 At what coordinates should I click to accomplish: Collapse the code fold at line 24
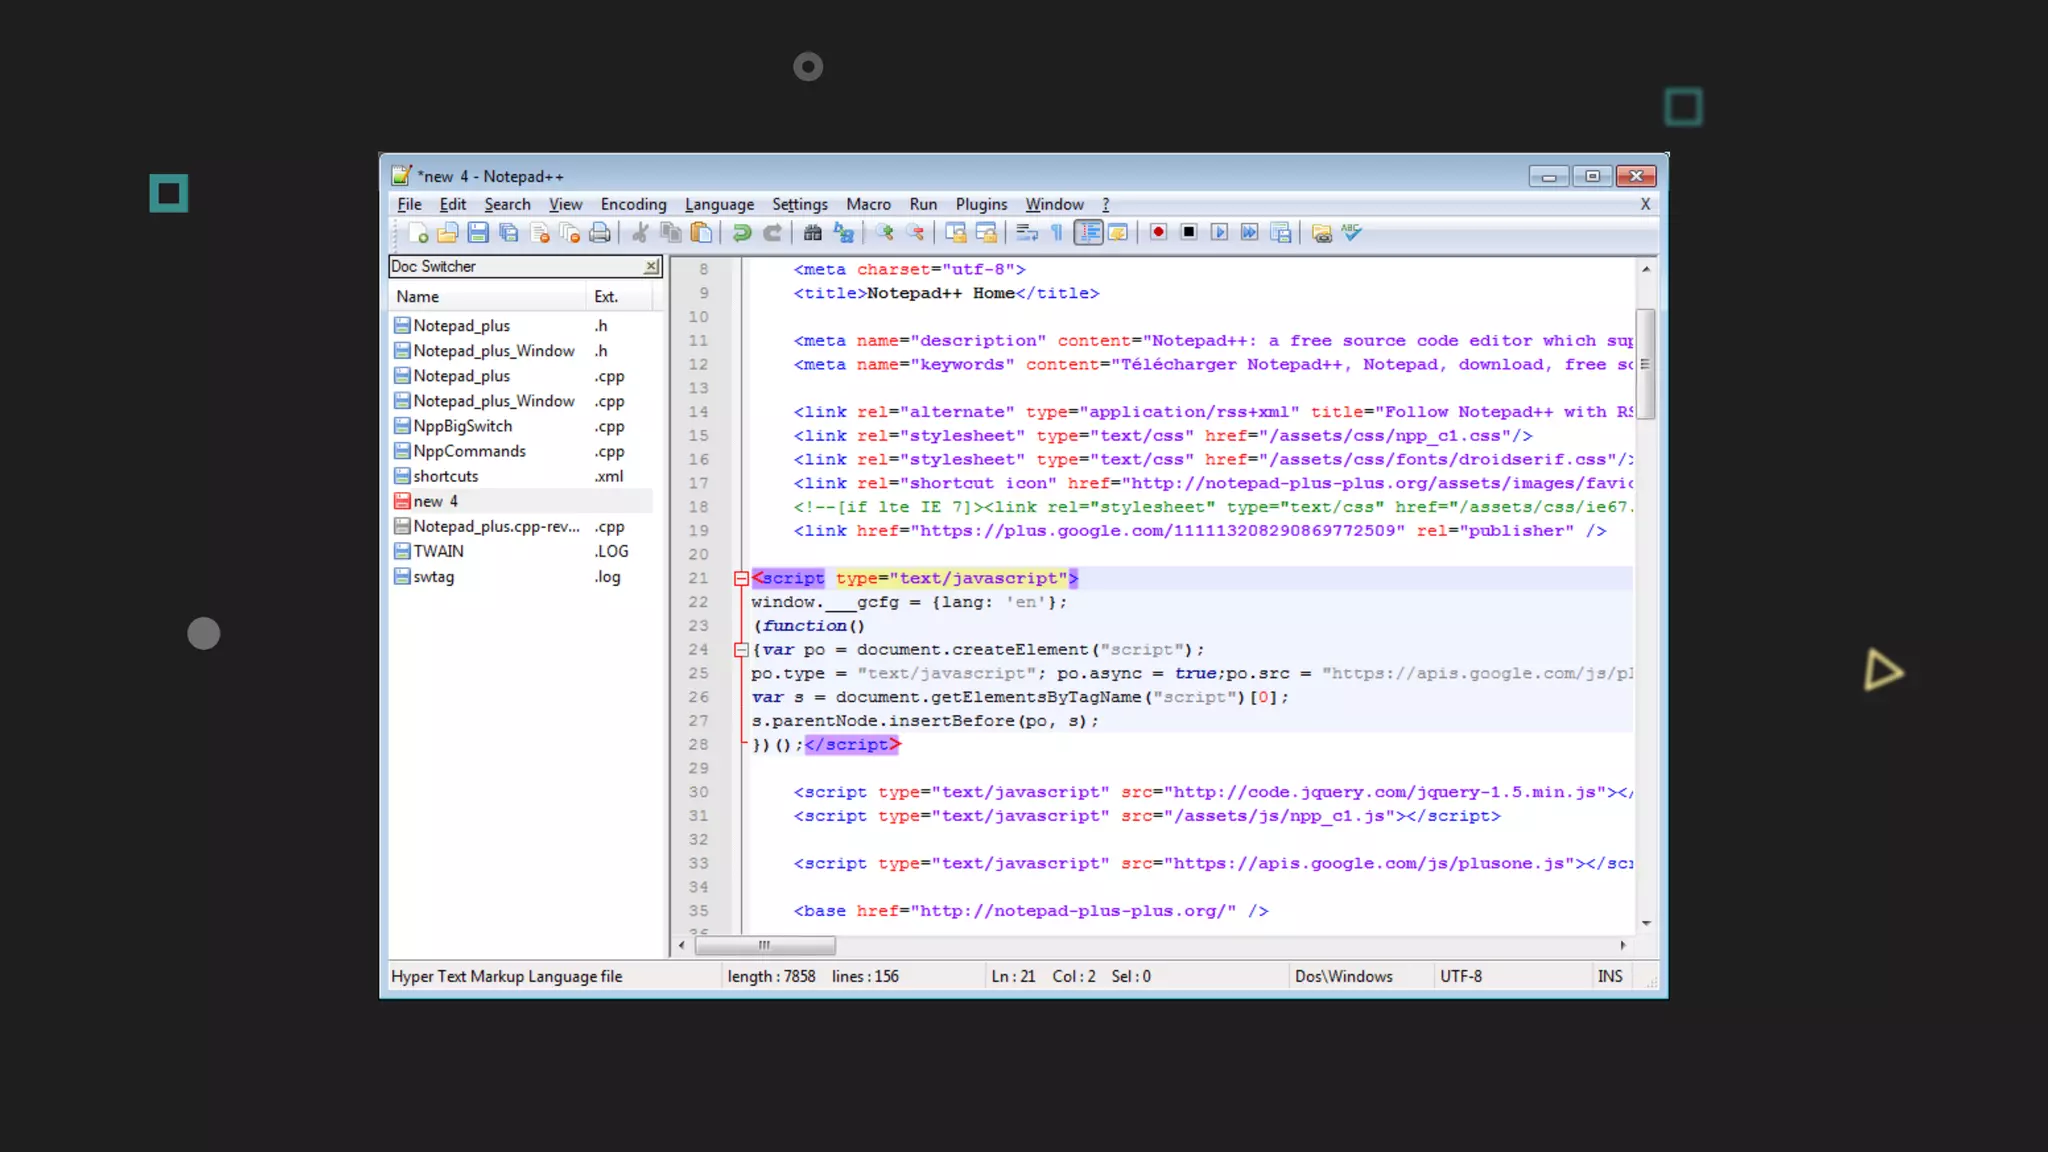click(x=741, y=650)
